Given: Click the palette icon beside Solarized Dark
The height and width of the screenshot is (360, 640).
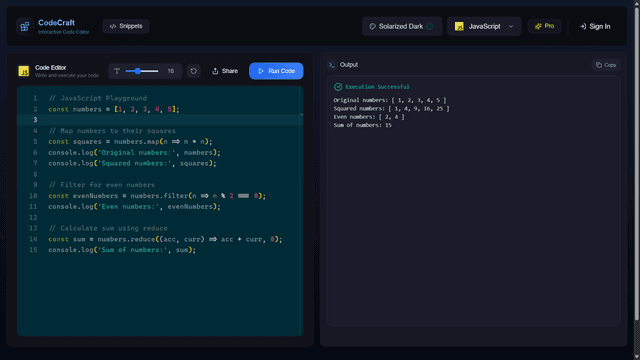Looking at the screenshot, I should click(372, 27).
